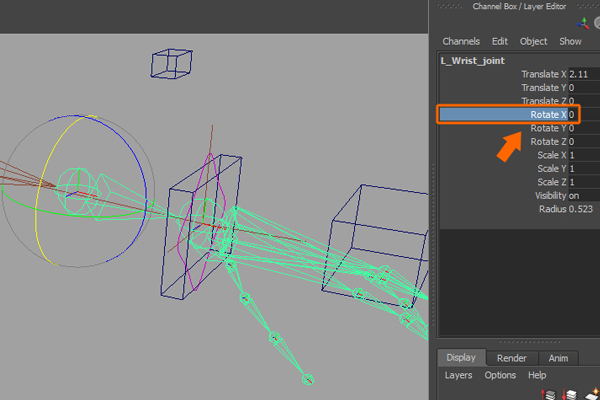The height and width of the screenshot is (400, 600).
Task: Click the Channel Box / Layer Editor title
Action: click(x=519, y=6)
